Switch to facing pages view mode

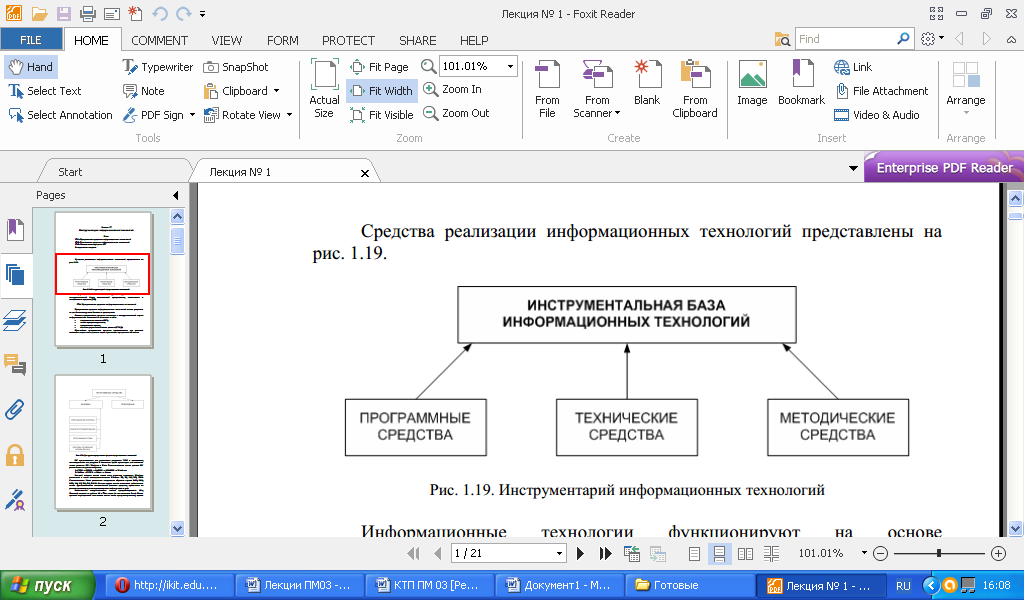coord(745,553)
